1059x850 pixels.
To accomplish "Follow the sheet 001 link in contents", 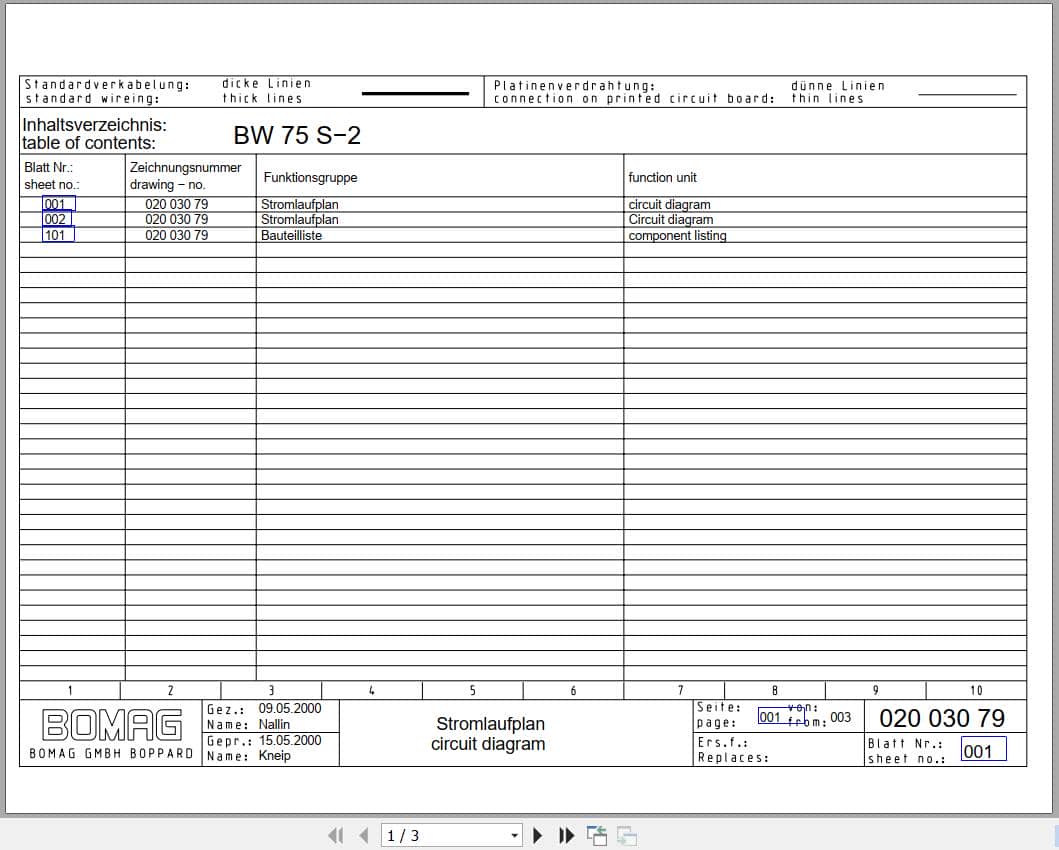I will pyautogui.click(x=59, y=204).
